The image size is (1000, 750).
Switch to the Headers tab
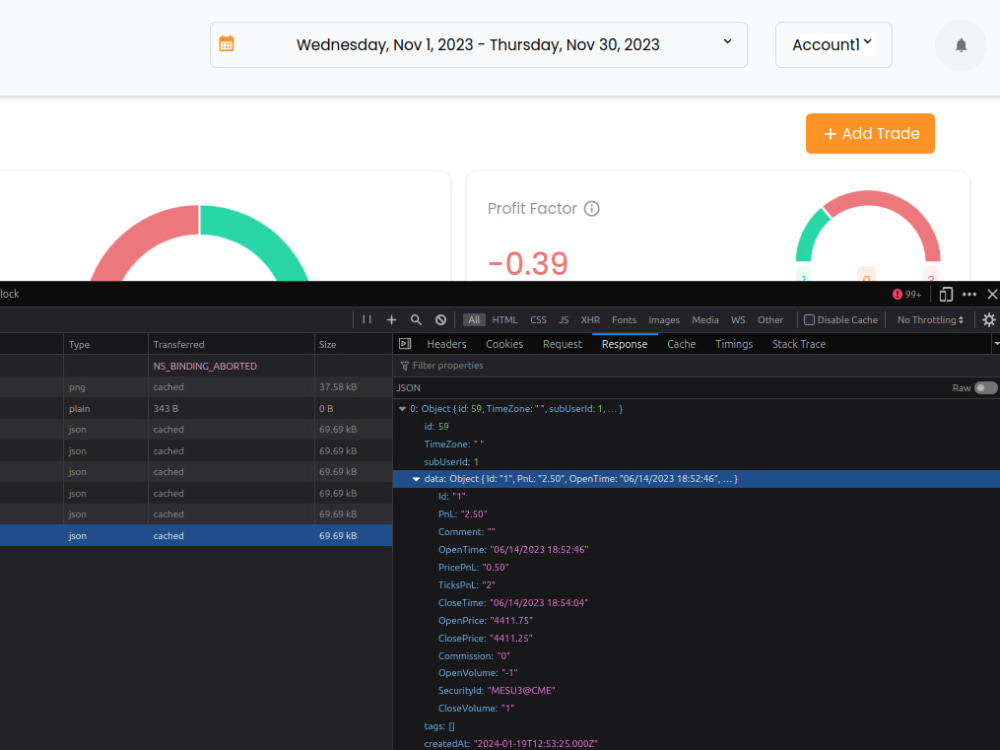pyautogui.click(x=446, y=344)
